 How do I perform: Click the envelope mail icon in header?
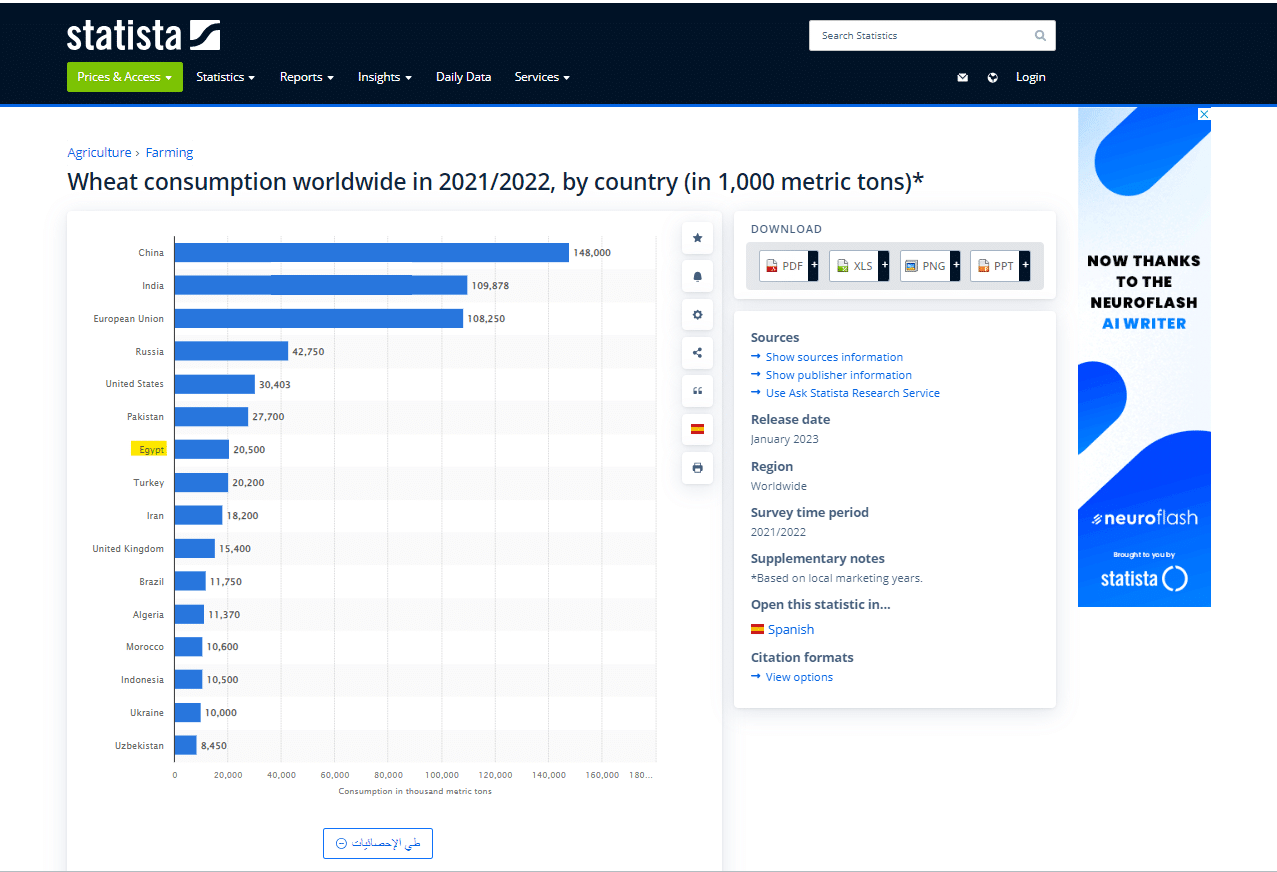click(x=962, y=78)
